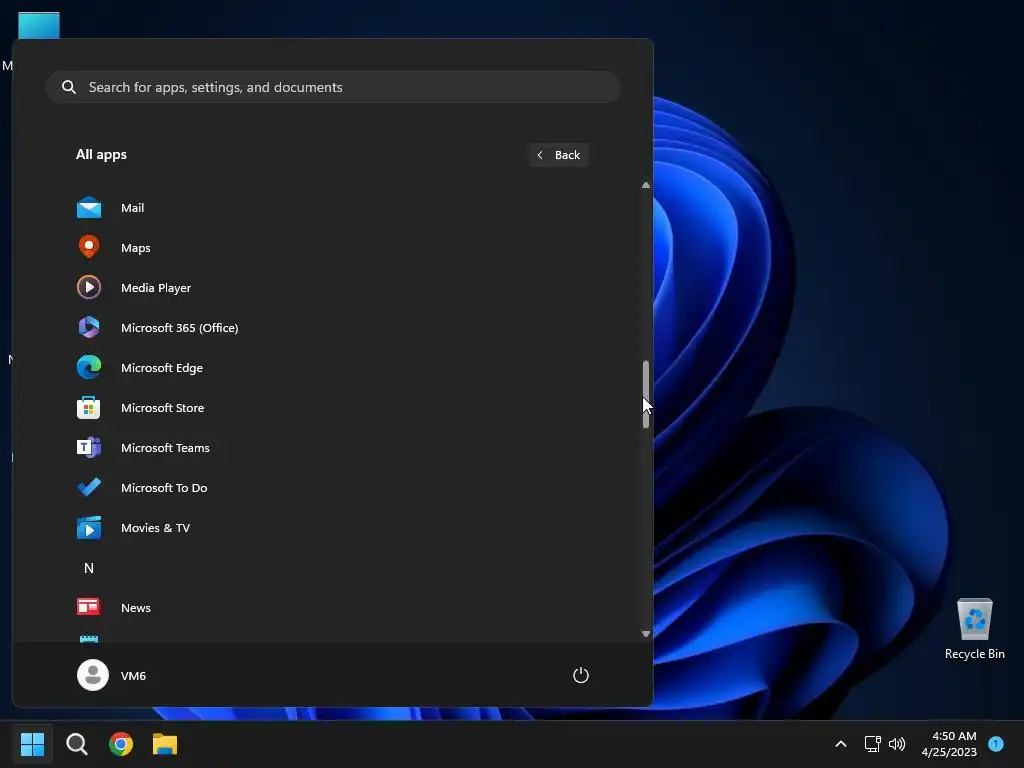This screenshot has height=768, width=1024.
Task: Focus the 'Search for apps, settings, and documents' field
Action: coord(333,87)
